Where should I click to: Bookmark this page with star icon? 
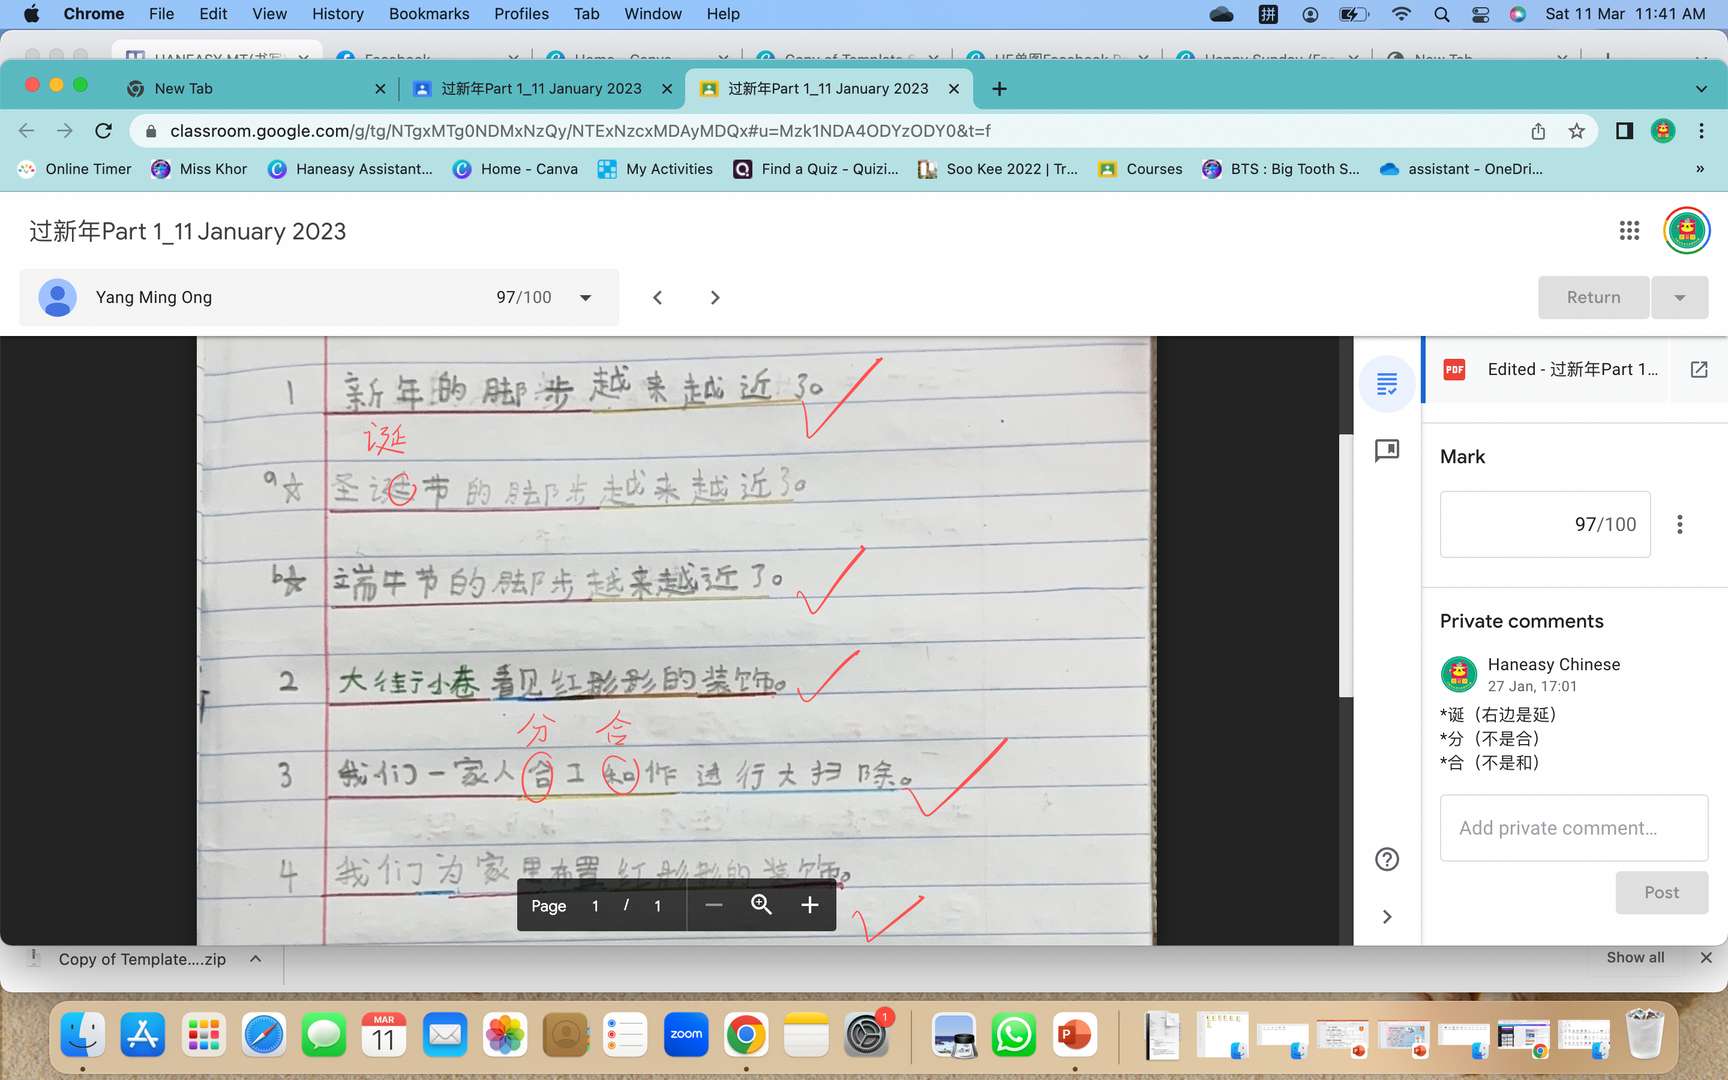click(1577, 131)
